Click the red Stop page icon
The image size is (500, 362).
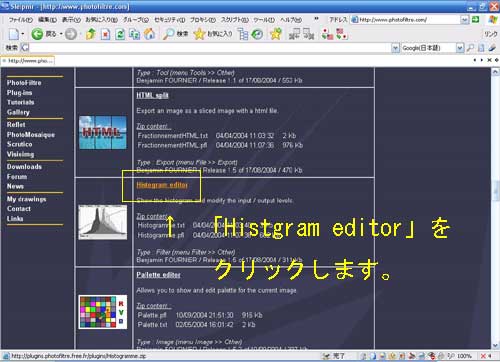coord(106,34)
